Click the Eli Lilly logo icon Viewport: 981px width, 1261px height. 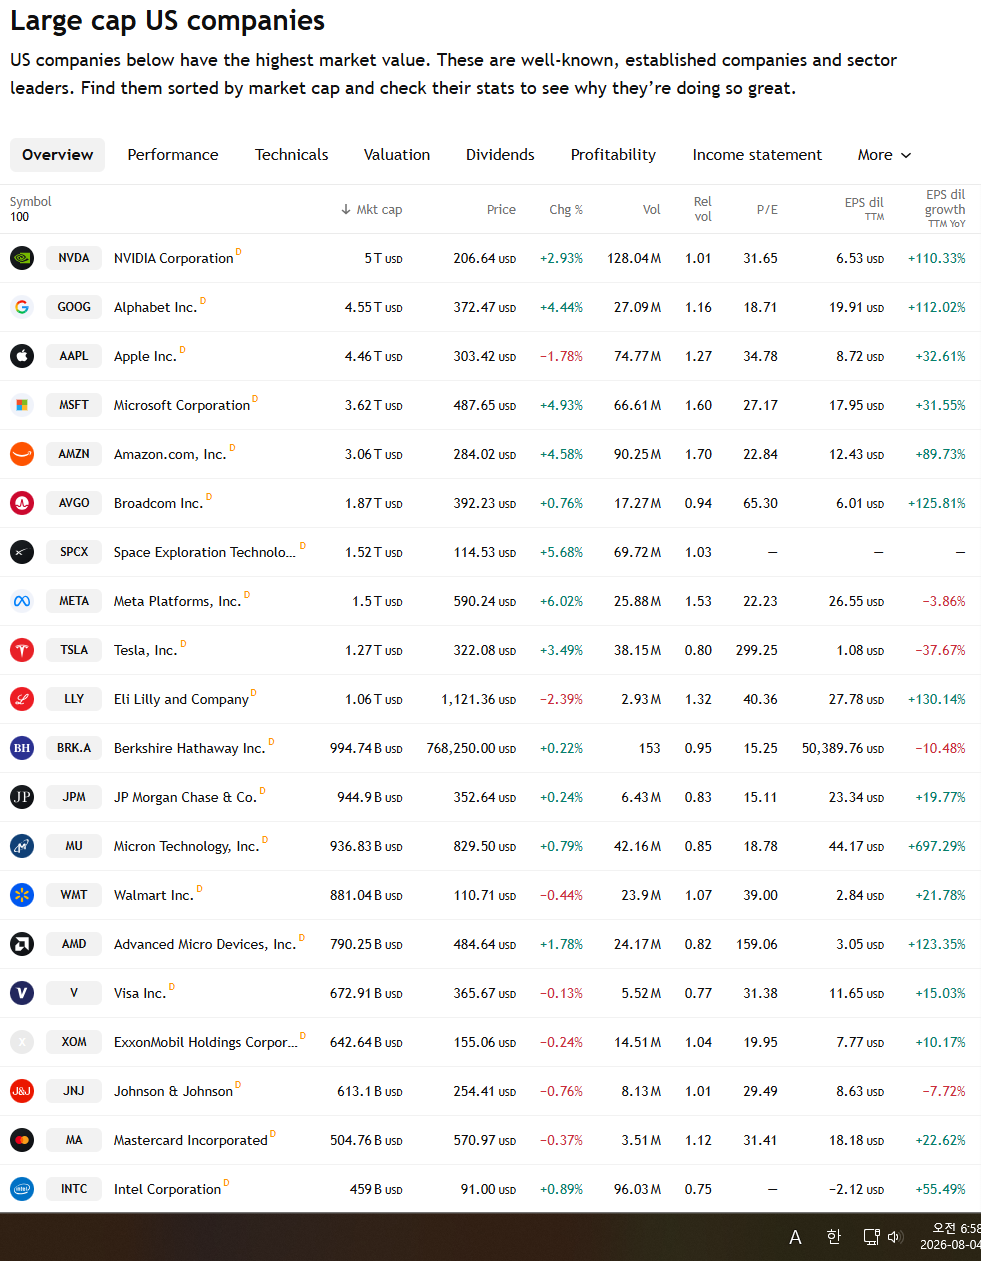(22, 699)
